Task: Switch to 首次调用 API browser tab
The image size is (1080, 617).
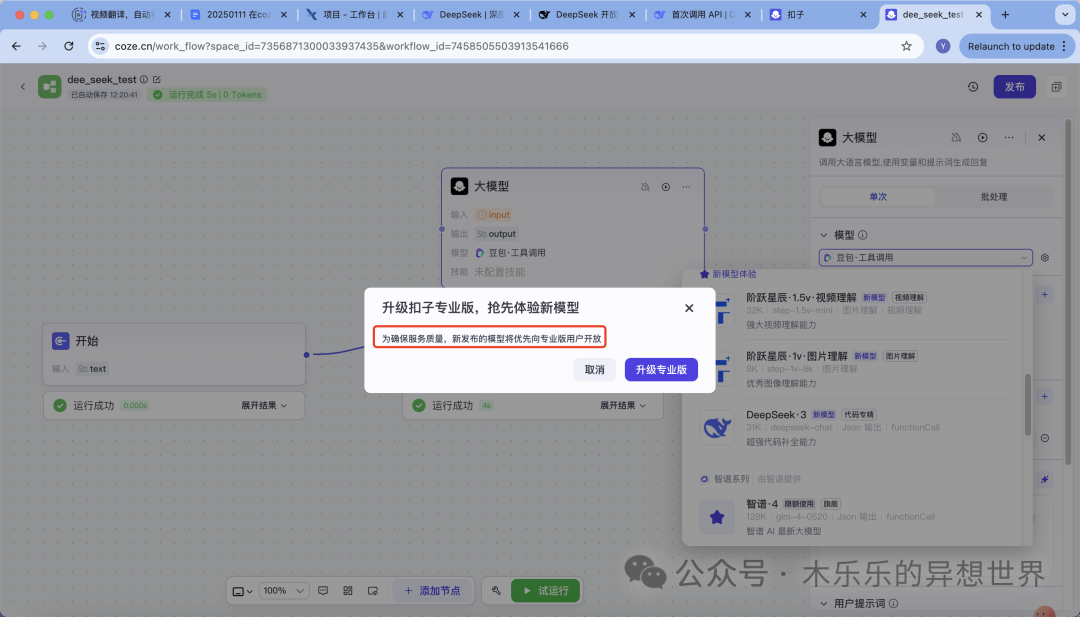Action: [x=703, y=14]
